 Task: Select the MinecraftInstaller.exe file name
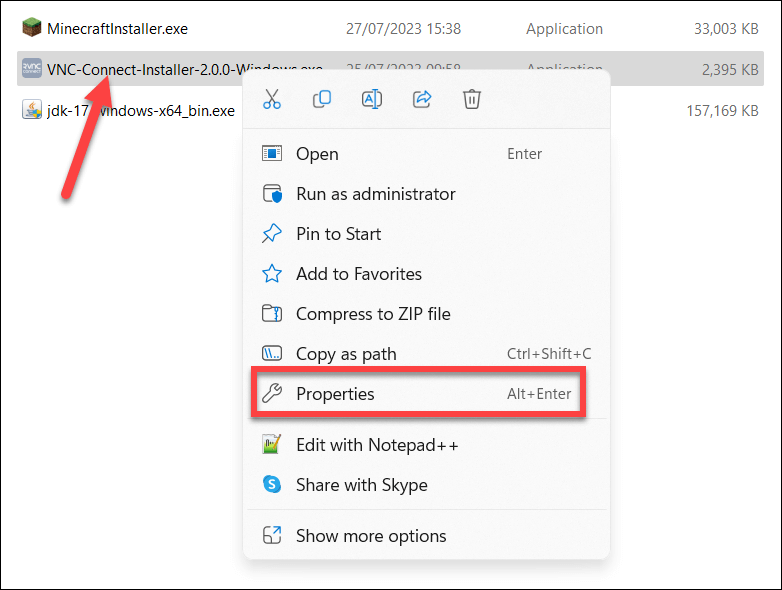click(117, 29)
